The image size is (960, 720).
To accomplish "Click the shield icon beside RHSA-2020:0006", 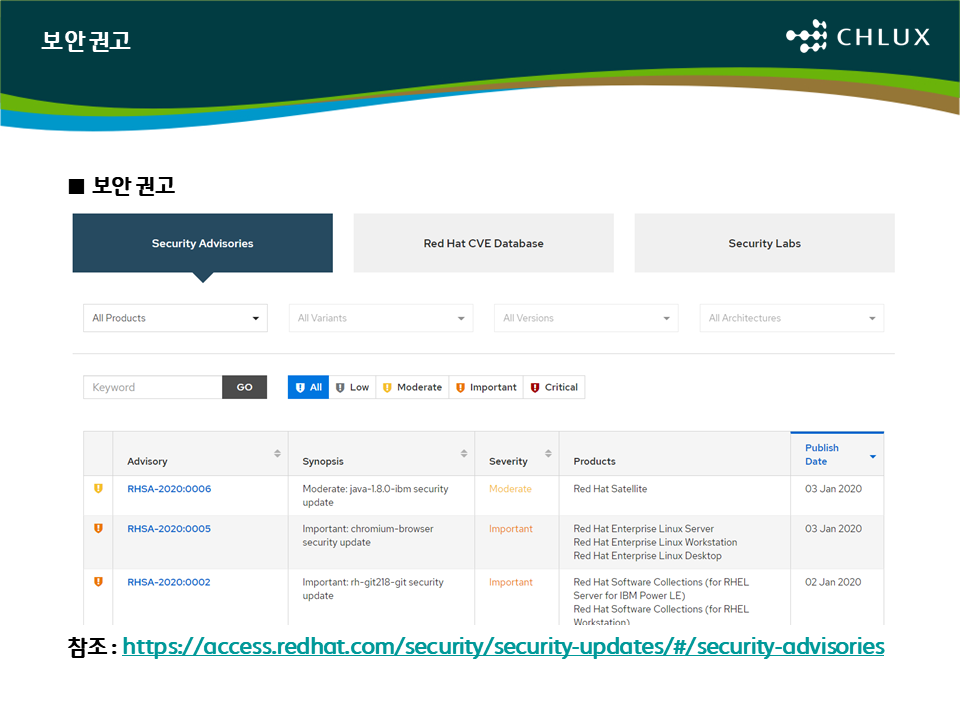I will (98, 489).
